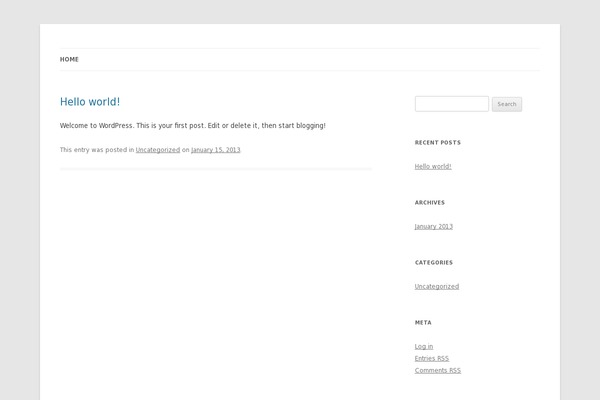Open the January 2013 archive link
Image resolution: width=600 pixels, height=400 pixels.
pos(434,227)
